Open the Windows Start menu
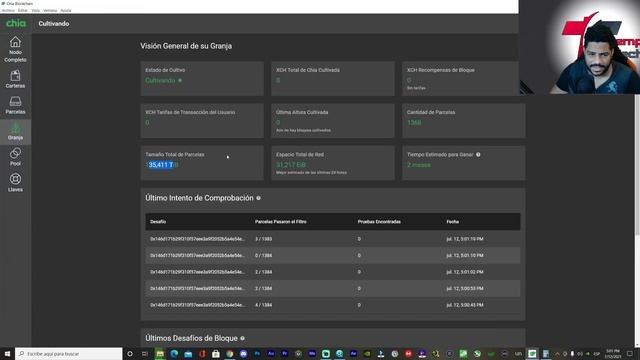The width and height of the screenshot is (640, 360). (x=7, y=354)
